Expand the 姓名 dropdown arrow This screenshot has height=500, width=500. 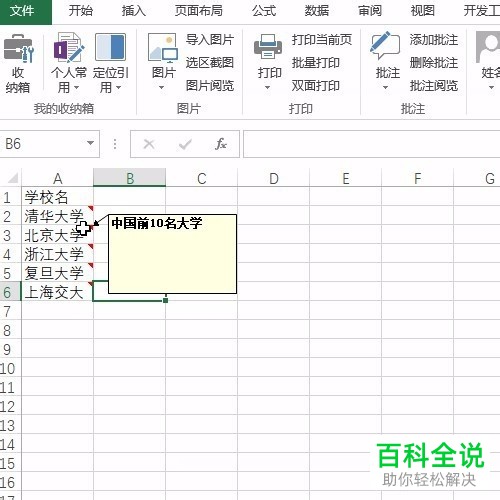pos(491,88)
